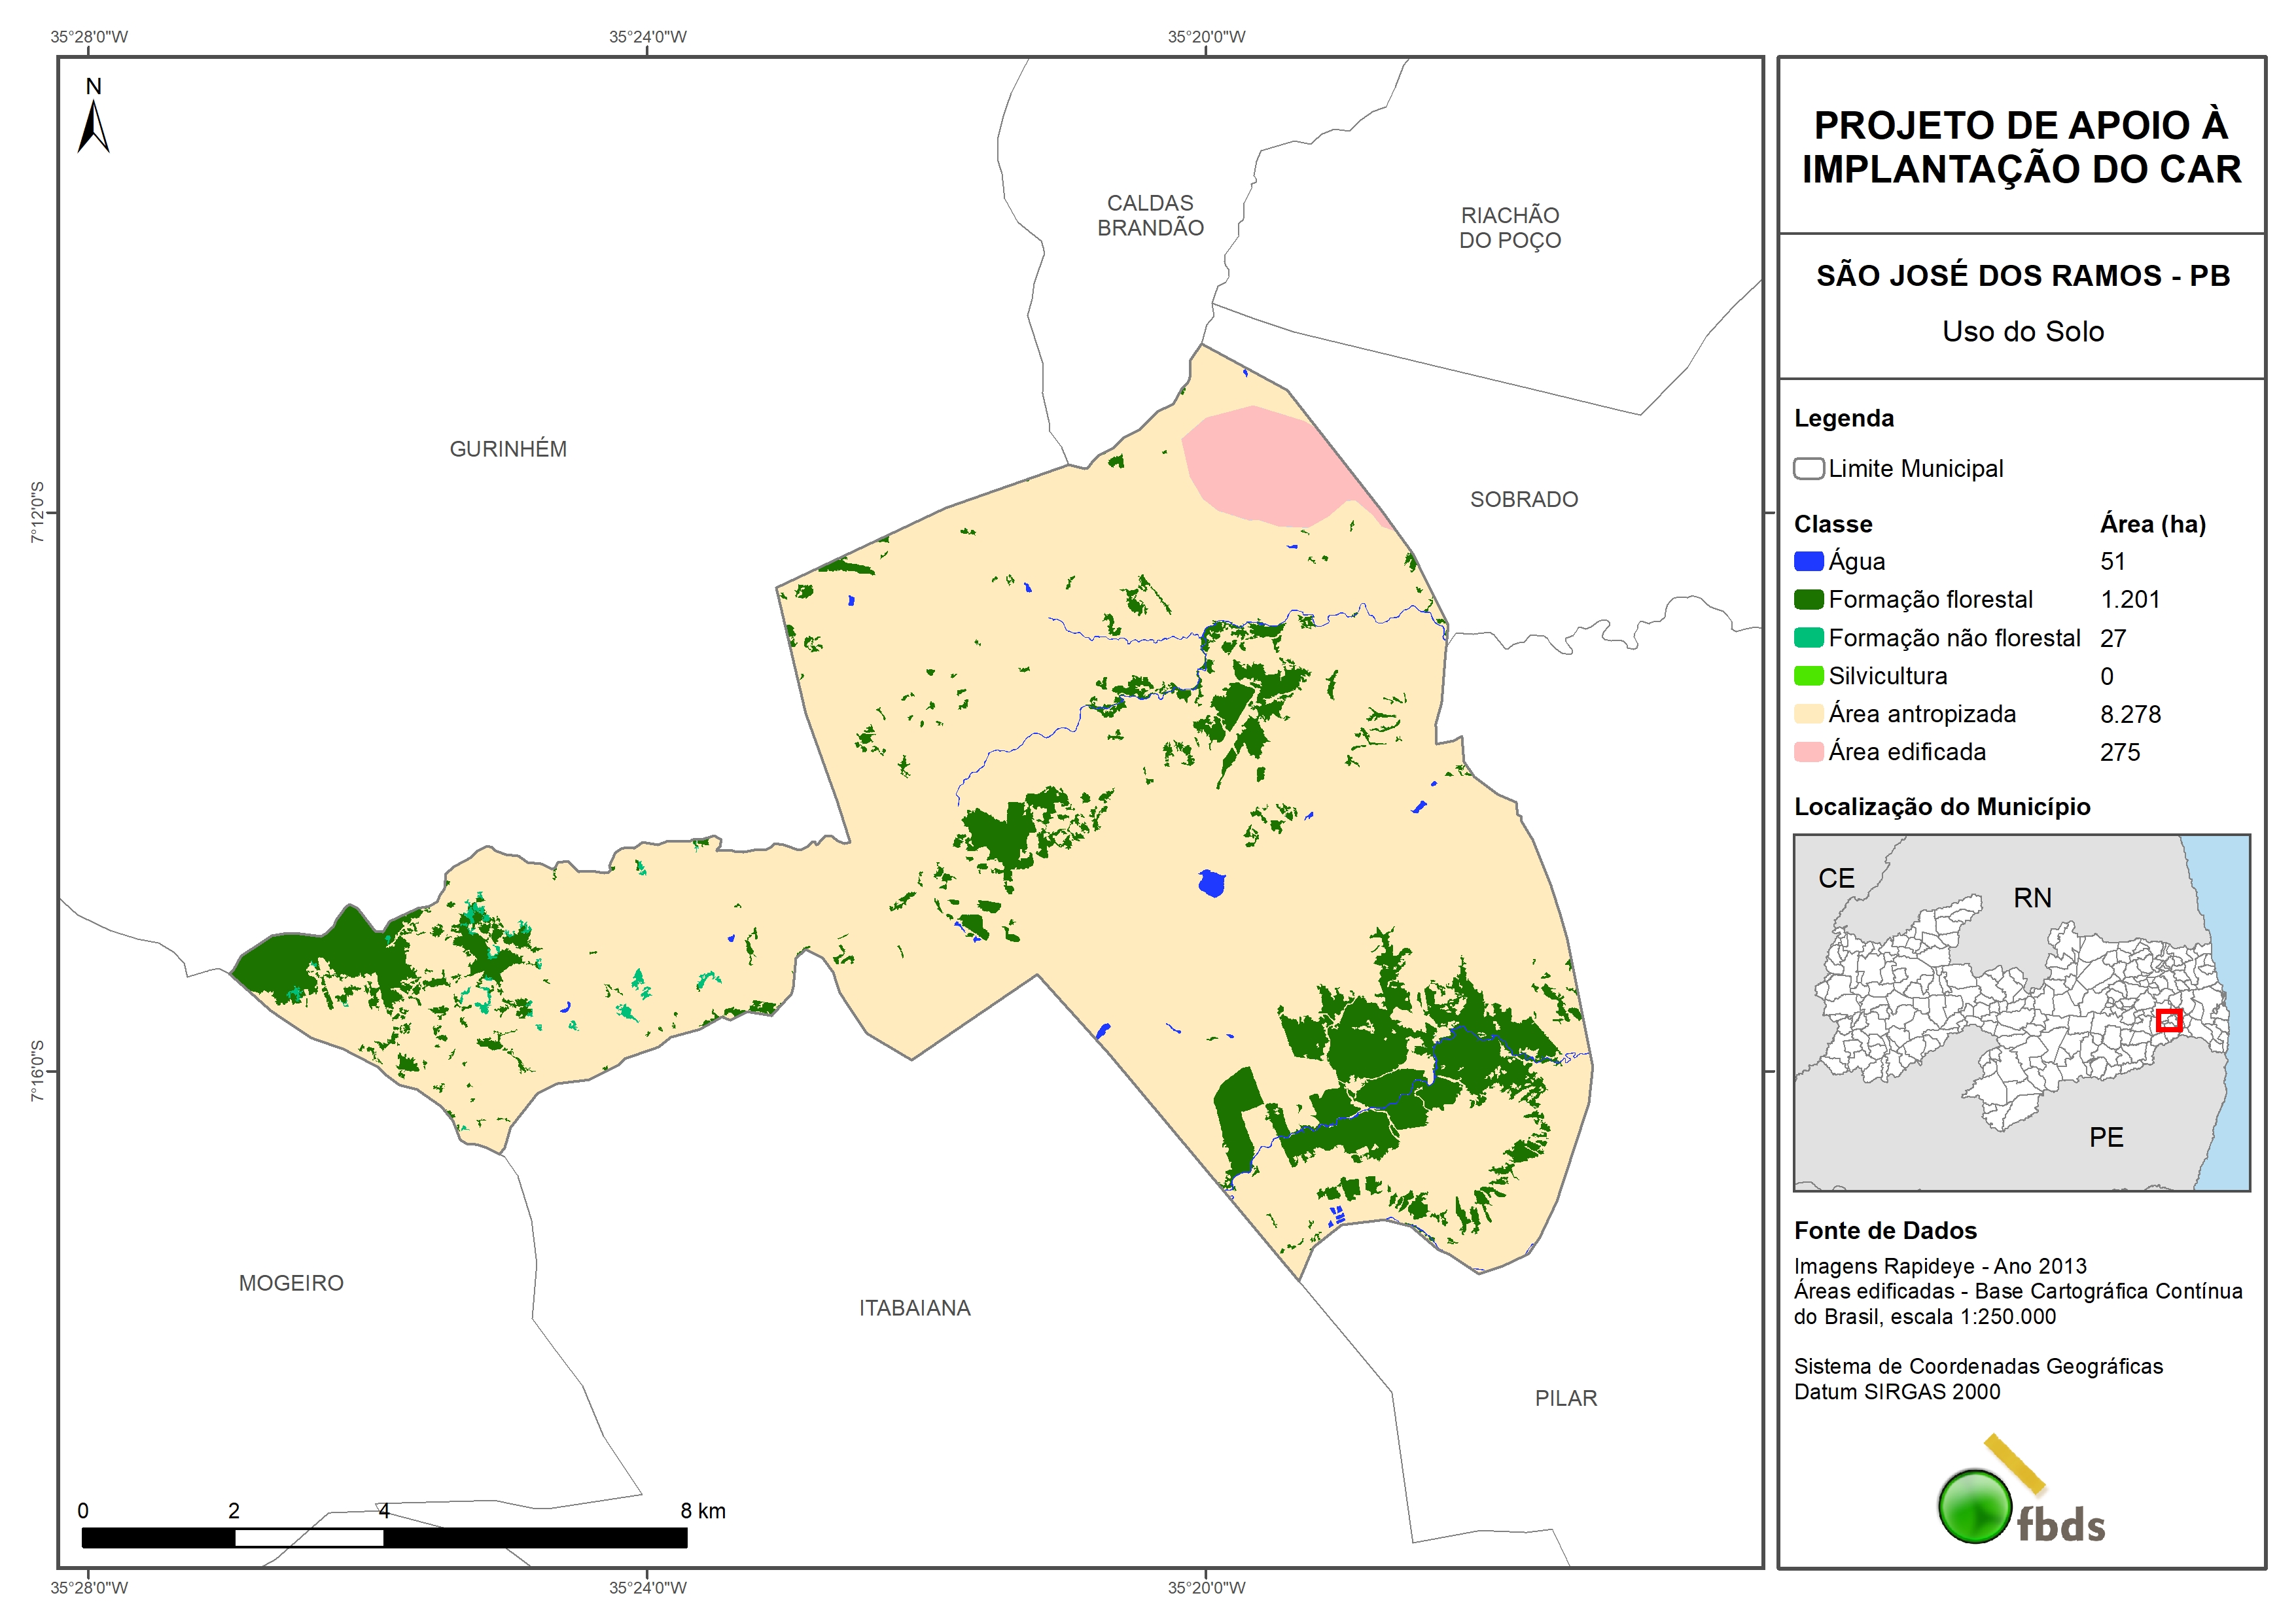Click the round blue lake on the map

(x=1211, y=883)
